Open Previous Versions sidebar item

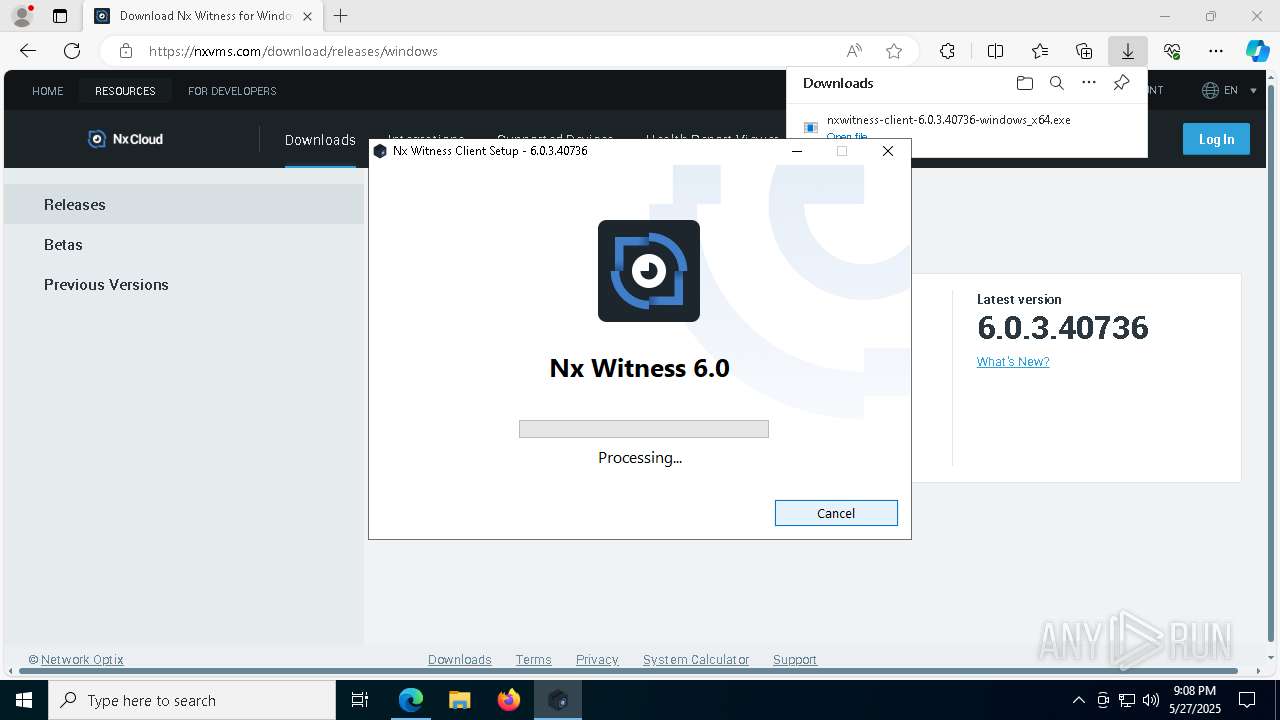pyautogui.click(x=184, y=284)
